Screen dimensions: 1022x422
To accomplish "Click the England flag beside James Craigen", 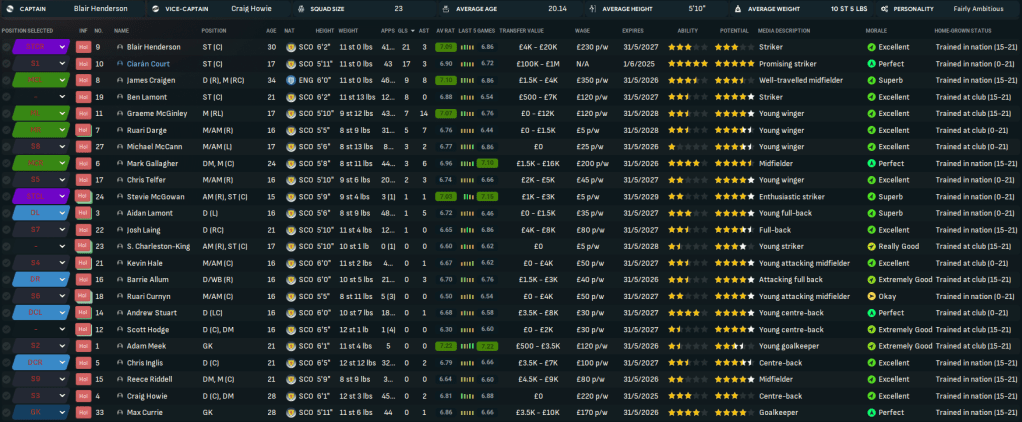I will coord(293,80).
